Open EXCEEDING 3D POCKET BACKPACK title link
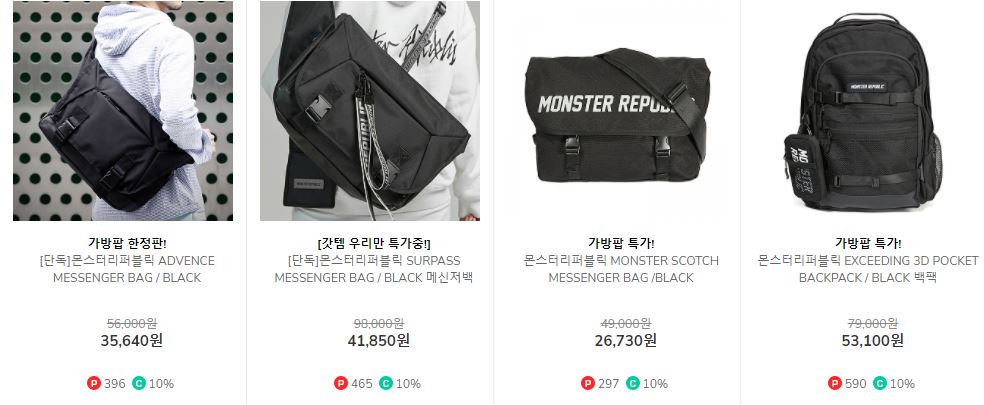This screenshot has width=984, height=405. point(868,269)
